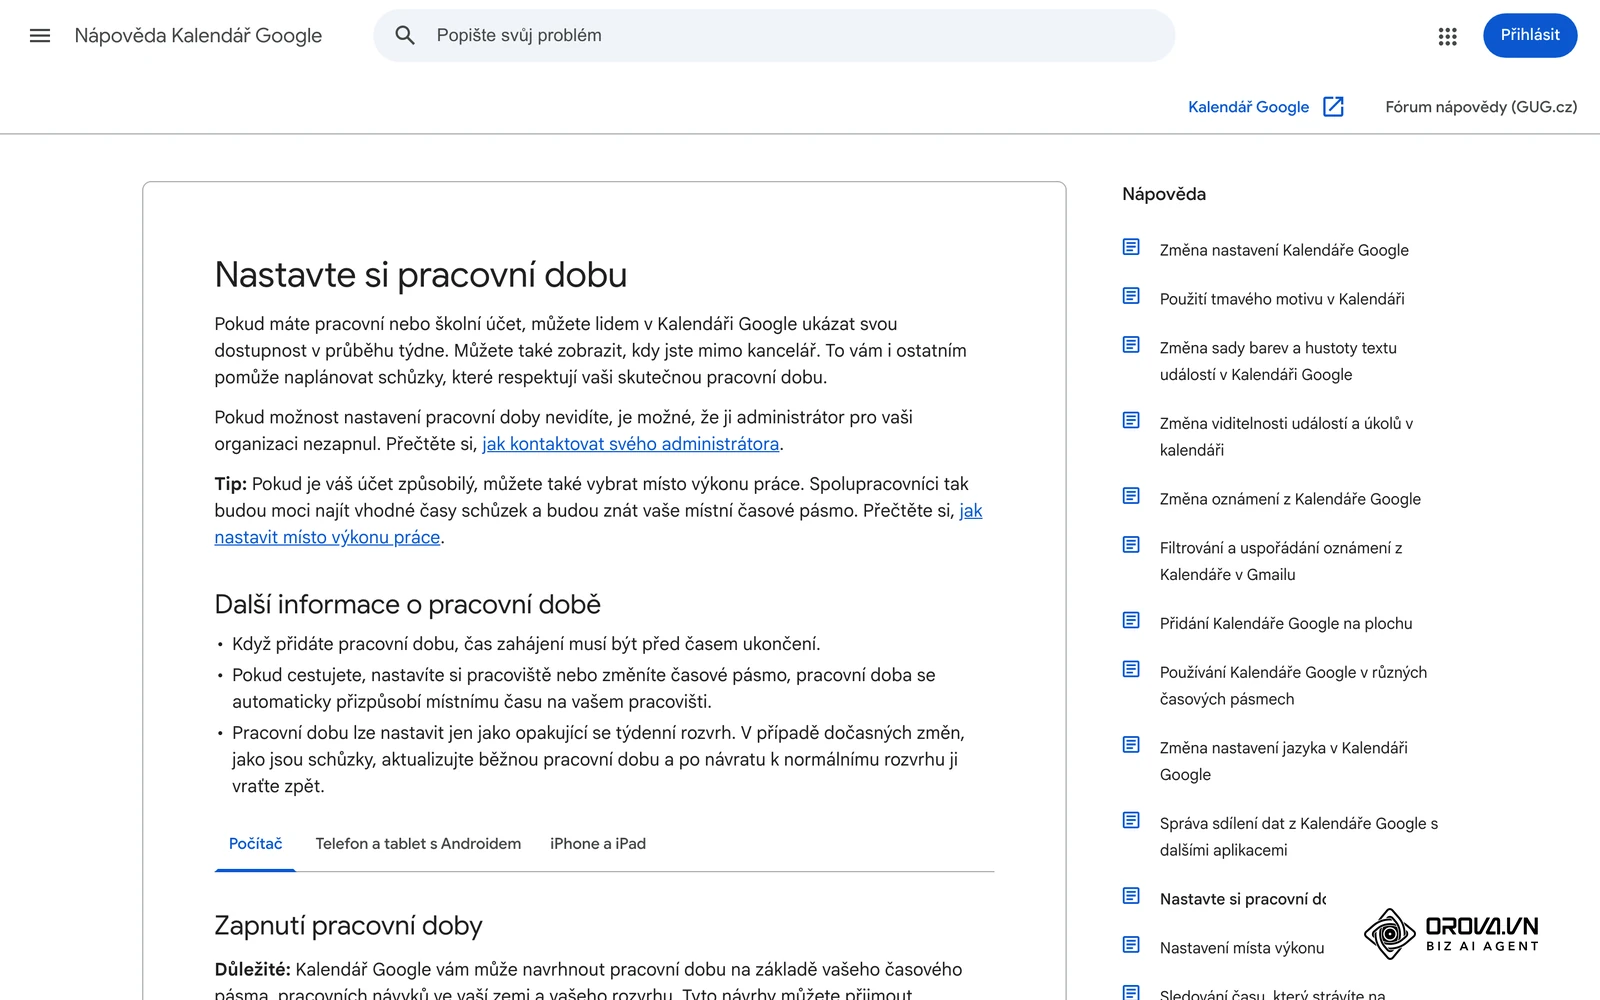Open the hamburger main menu
1600x1000 pixels.
[x=40, y=36]
